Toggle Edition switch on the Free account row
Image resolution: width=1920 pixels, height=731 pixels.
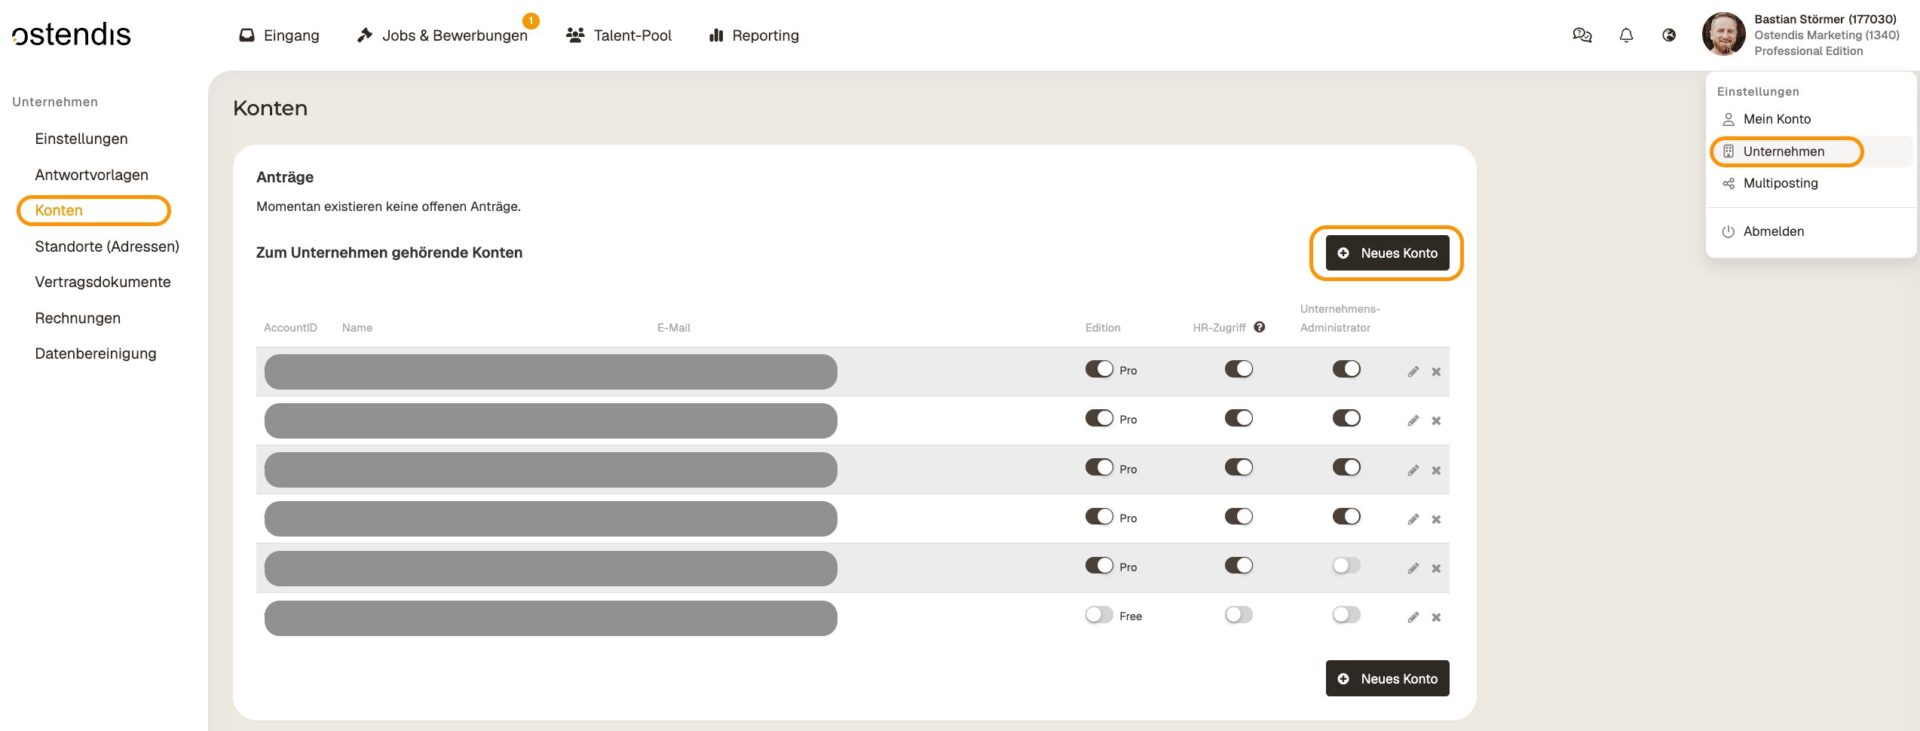(1099, 615)
